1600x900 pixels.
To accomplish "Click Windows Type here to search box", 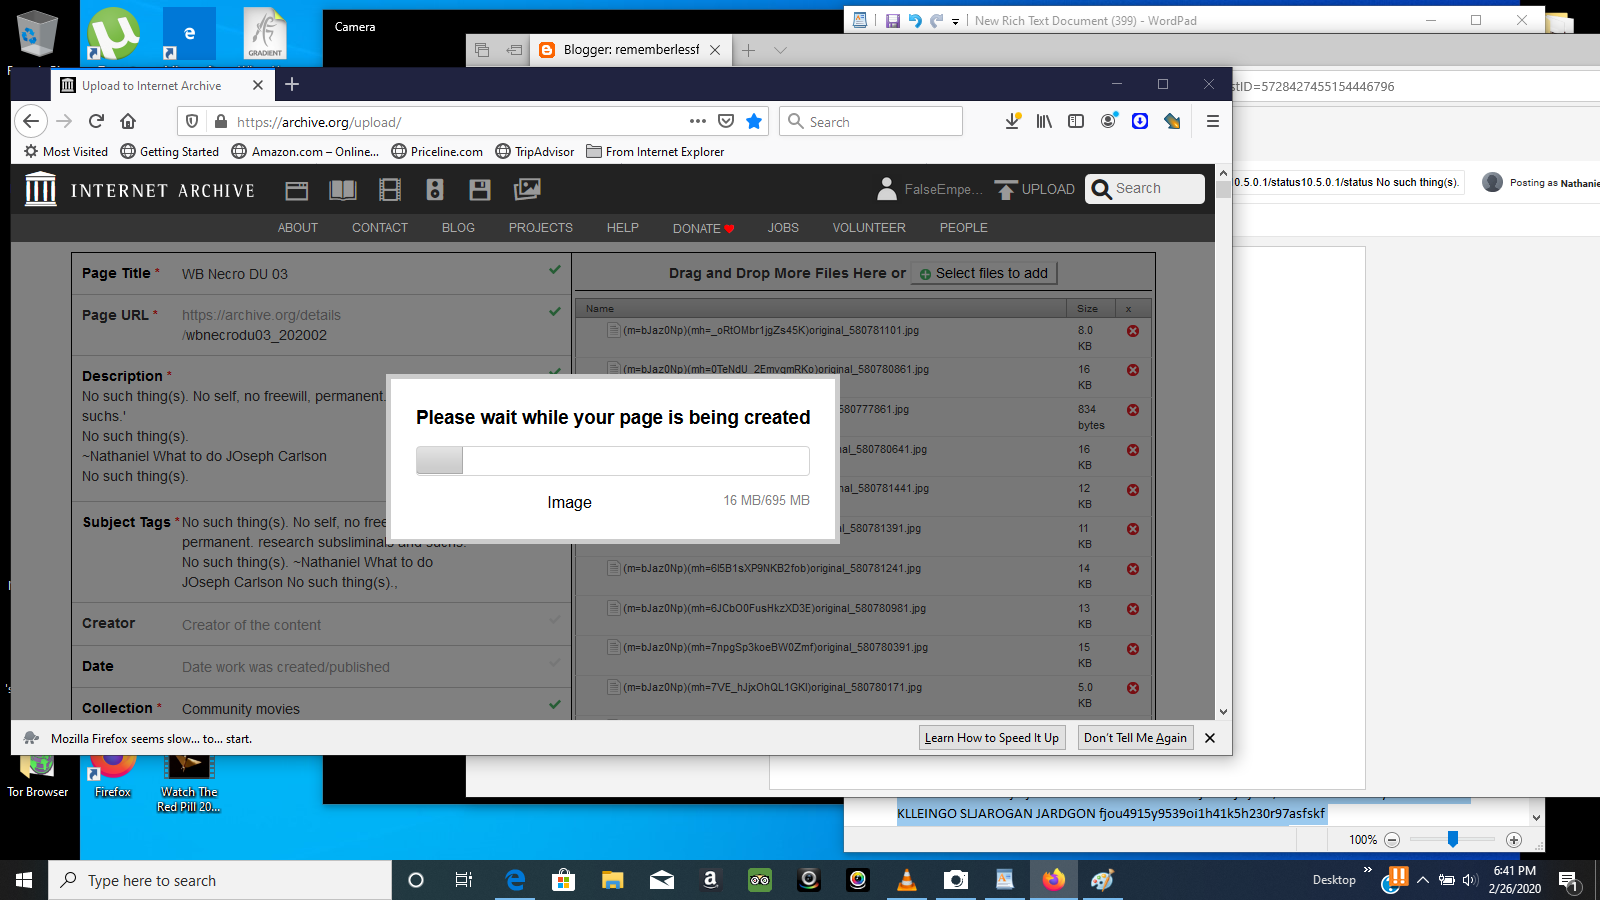I will coord(220,880).
